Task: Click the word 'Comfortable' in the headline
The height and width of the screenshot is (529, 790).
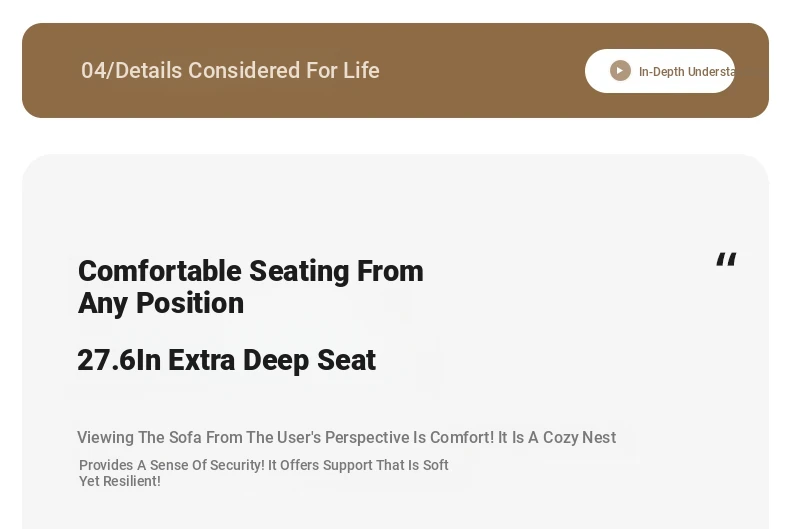Action: coord(160,271)
